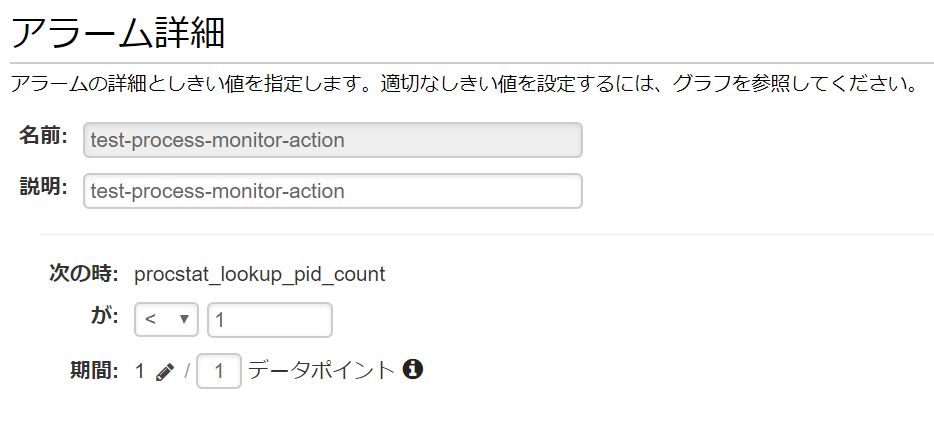Click the info icon after データポイント
This screenshot has width=934, height=424.
pos(413,369)
